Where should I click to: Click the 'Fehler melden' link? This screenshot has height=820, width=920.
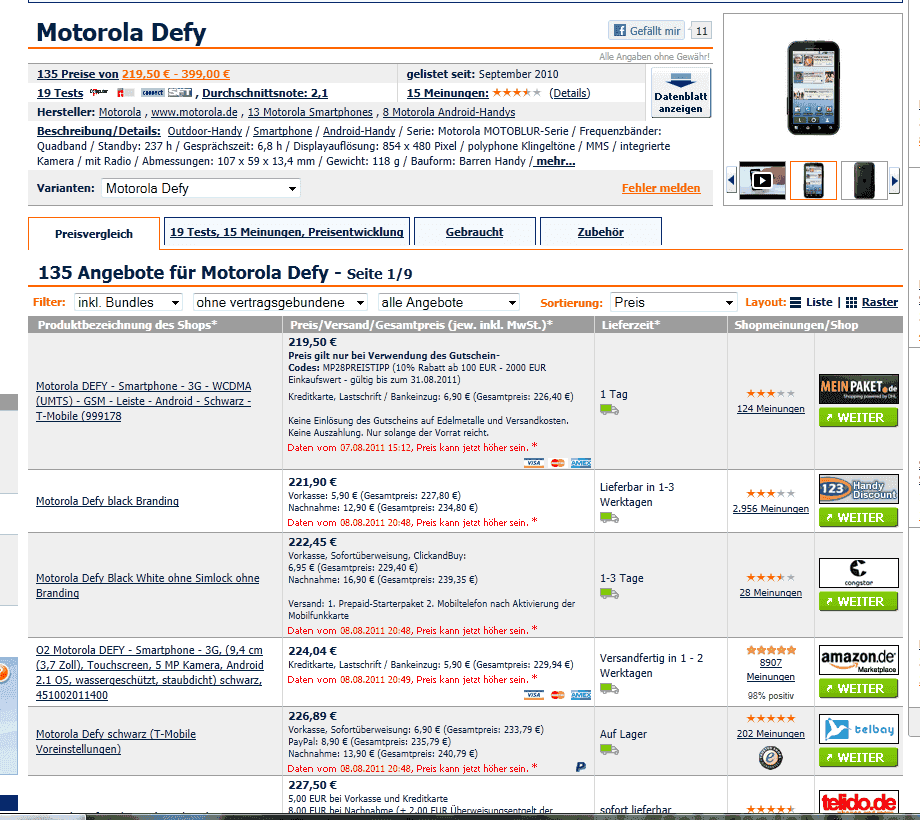pyautogui.click(x=661, y=188)
